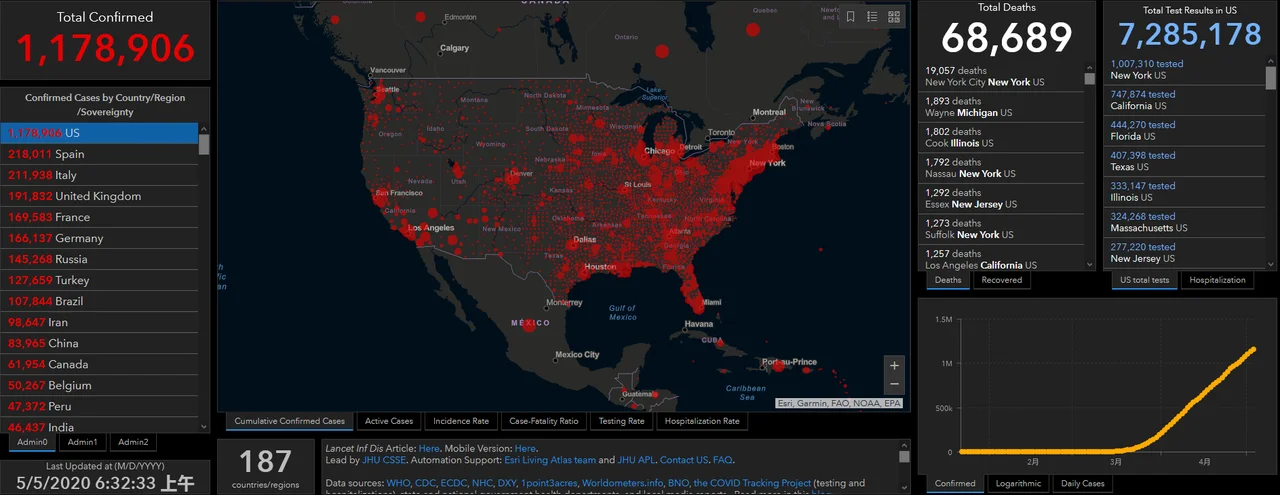The height and width of the screenshot is (495, 1280).
Task: Open the US total tests tab
Action: (x=1145, y=280)
